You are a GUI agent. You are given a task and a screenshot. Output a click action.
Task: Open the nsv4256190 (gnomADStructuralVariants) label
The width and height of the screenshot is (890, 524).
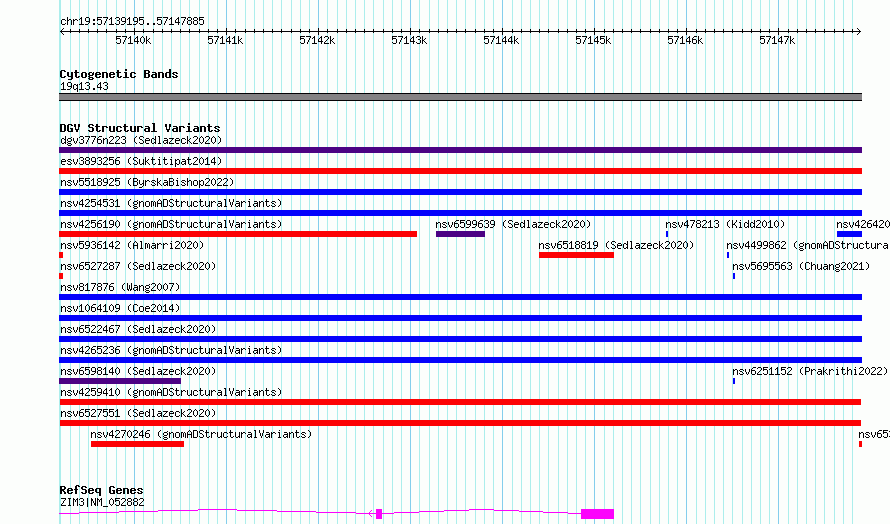[171, 224]
